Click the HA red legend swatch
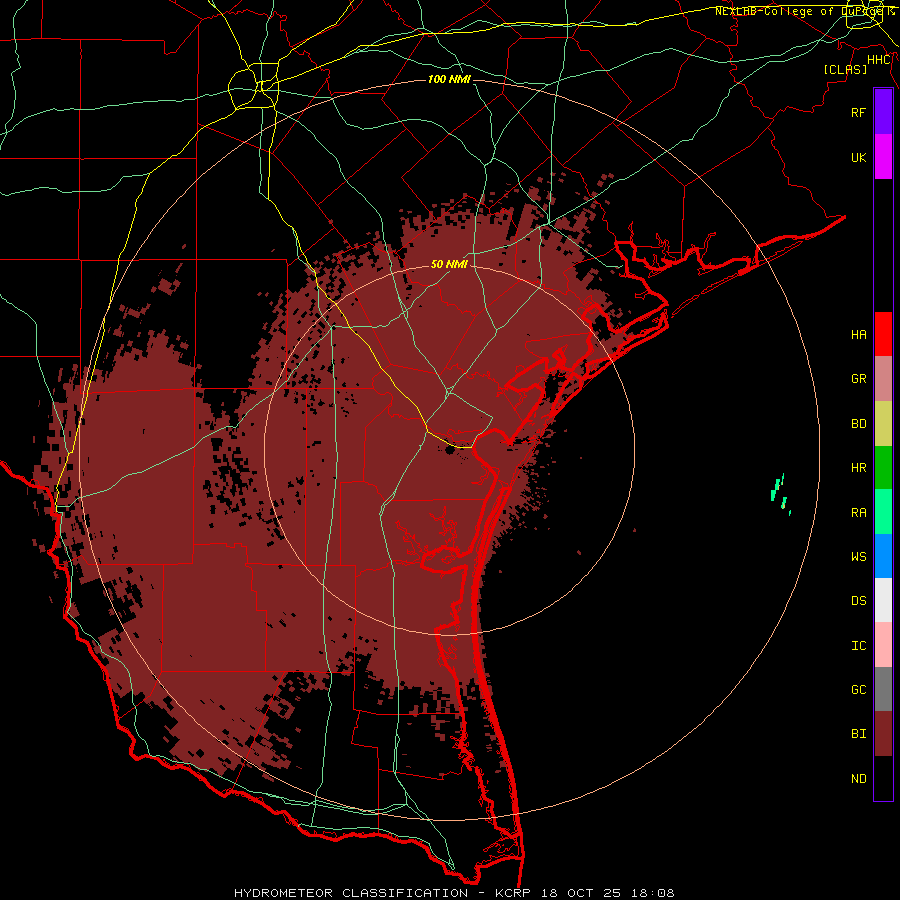Screen dimensions: 900x900 click(x=883, y=334)
